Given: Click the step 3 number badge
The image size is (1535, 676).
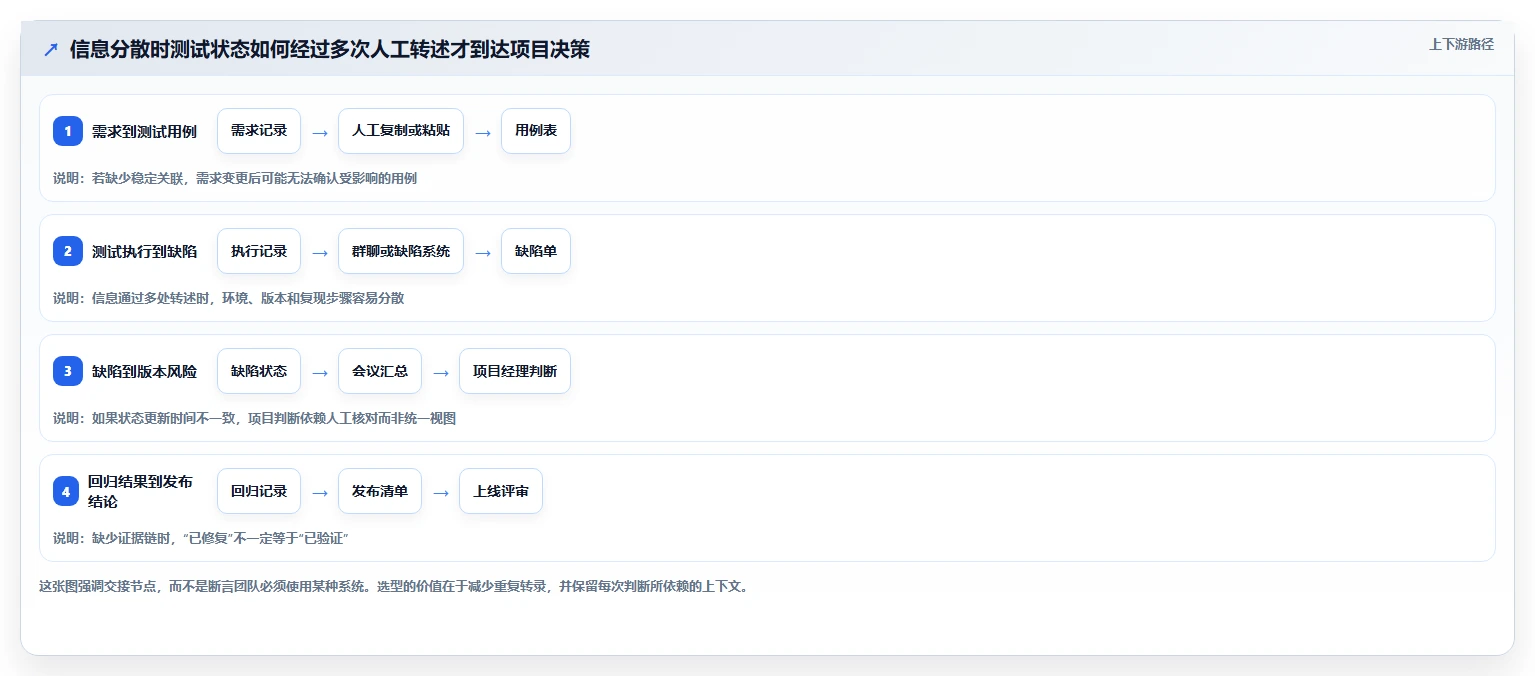Looking at the screenshot, I should (68, 371).
